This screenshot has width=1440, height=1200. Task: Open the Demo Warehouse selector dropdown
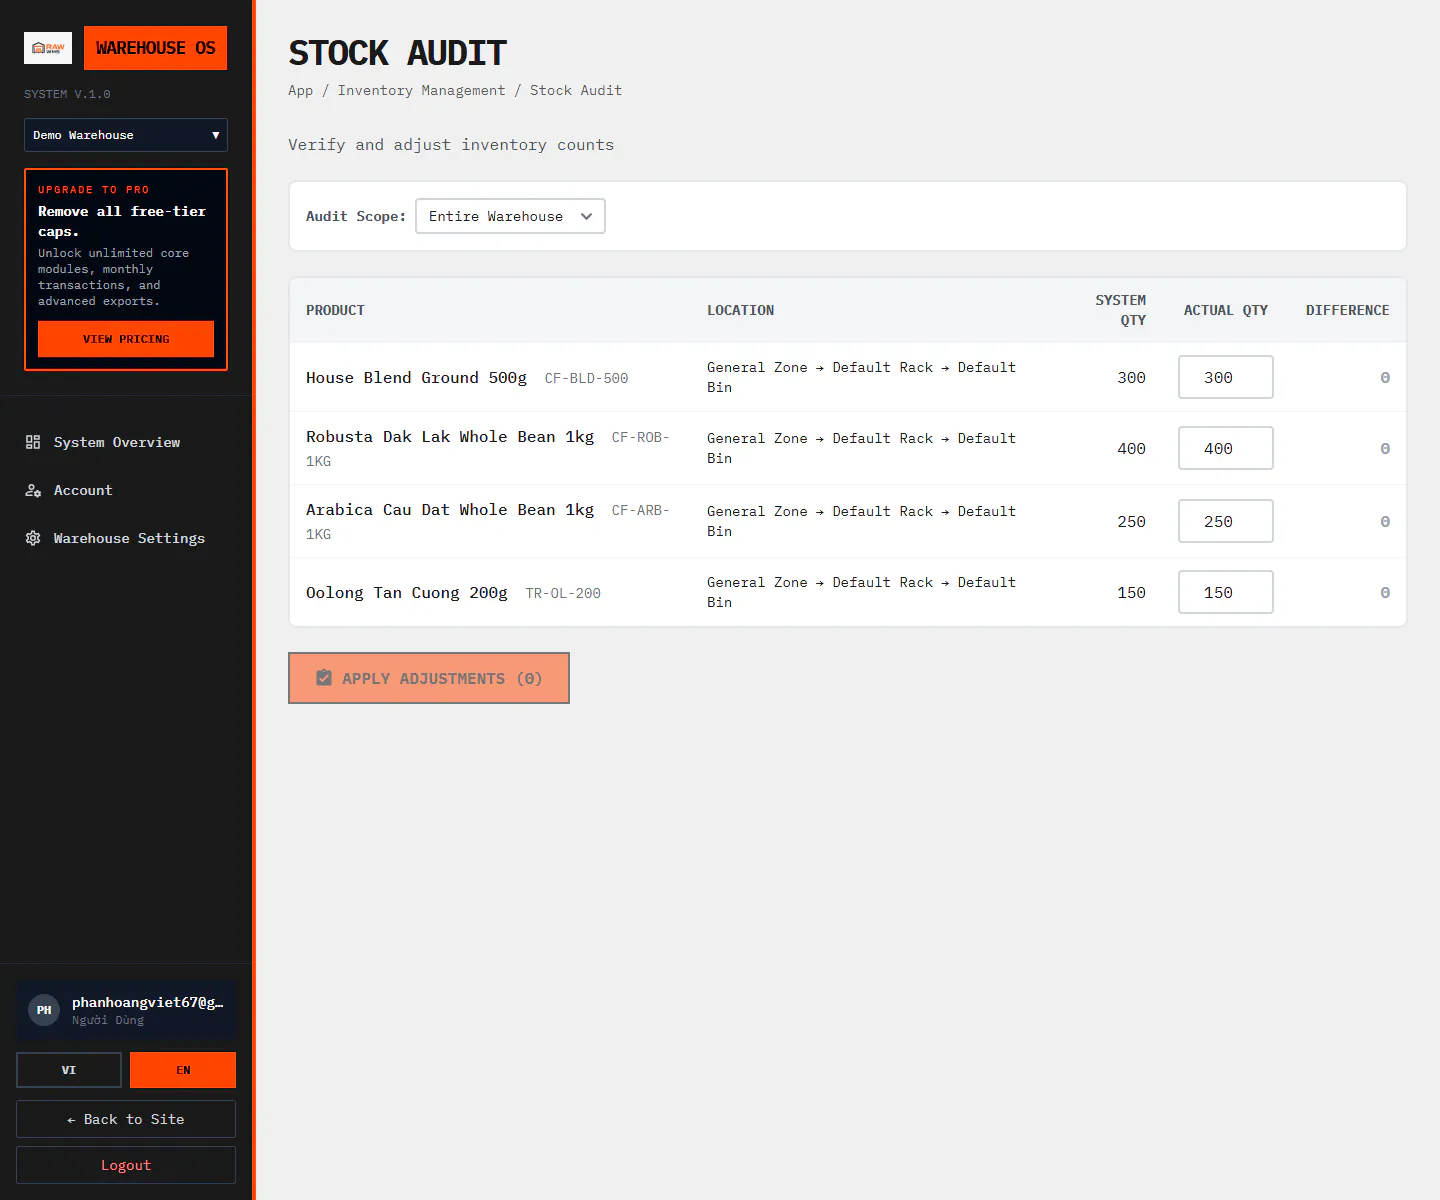[126, 135]
